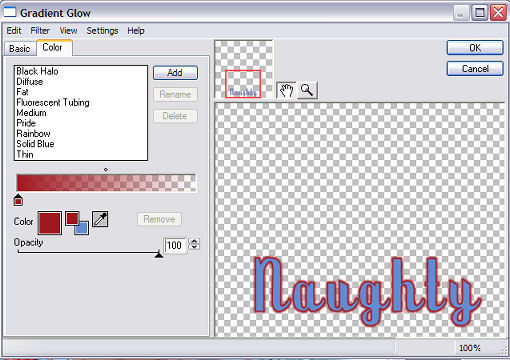Click the gradient midpoint diamond marker

pyautogui.click(x=106, y=169)
